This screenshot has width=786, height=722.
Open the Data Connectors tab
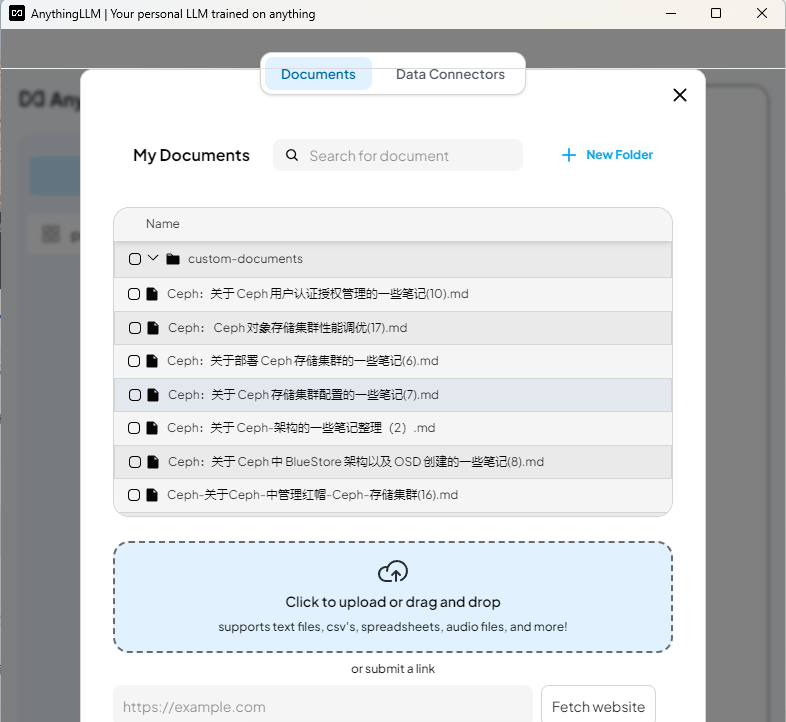[x=450, y=74]
